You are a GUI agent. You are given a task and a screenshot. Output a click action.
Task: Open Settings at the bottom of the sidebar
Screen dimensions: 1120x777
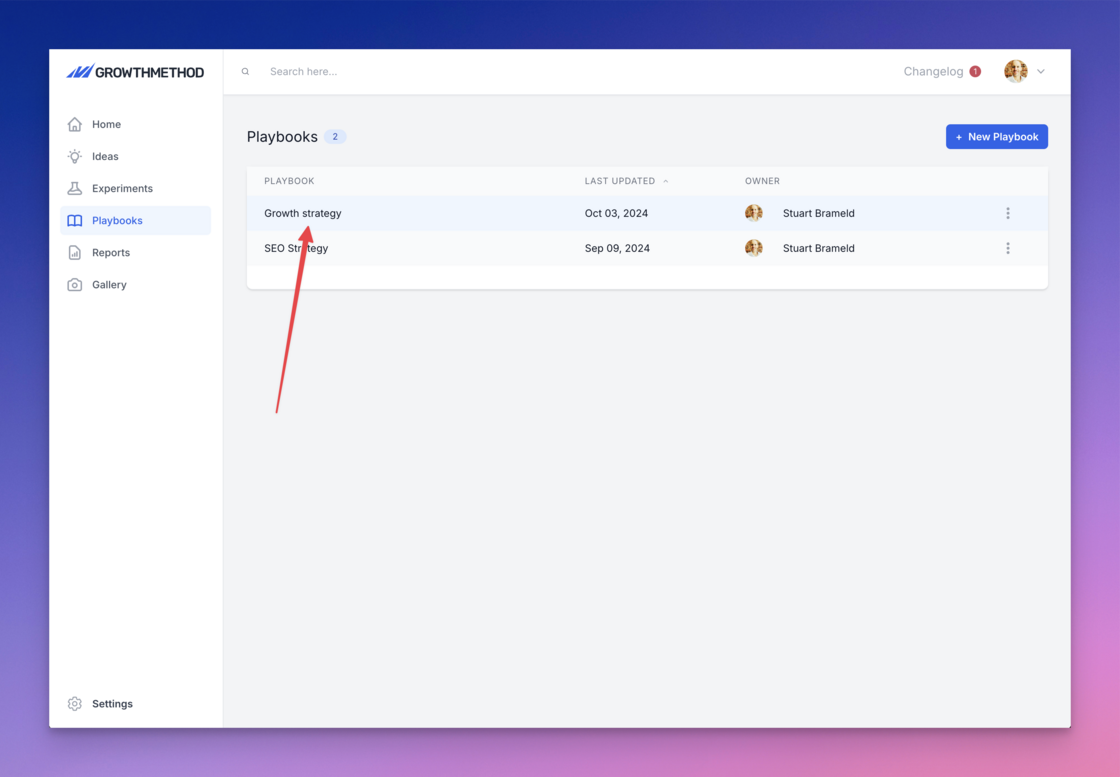tap(136, 703)
